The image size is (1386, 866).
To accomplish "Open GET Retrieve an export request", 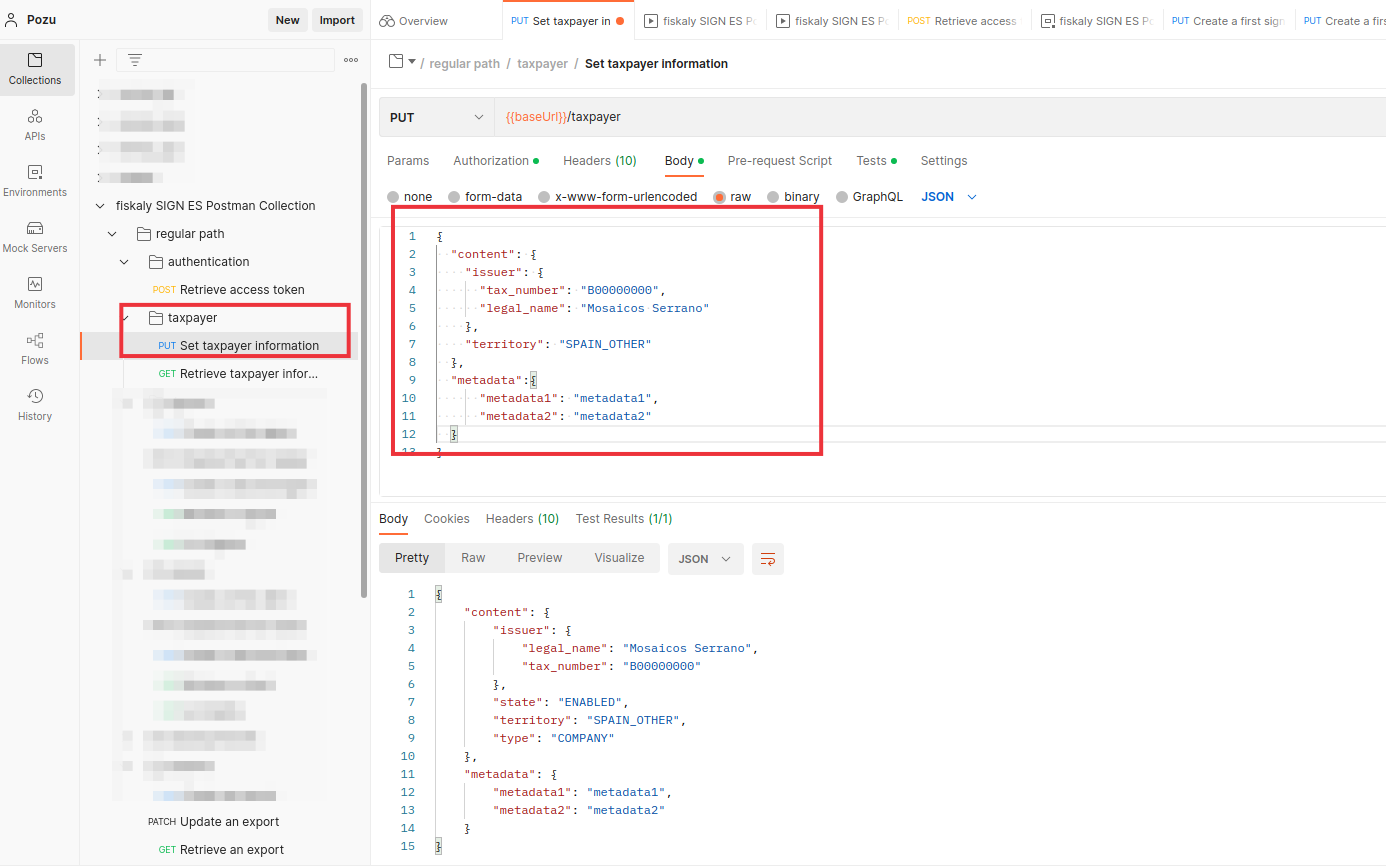I will pyautogui.click(x=221, y=850).
